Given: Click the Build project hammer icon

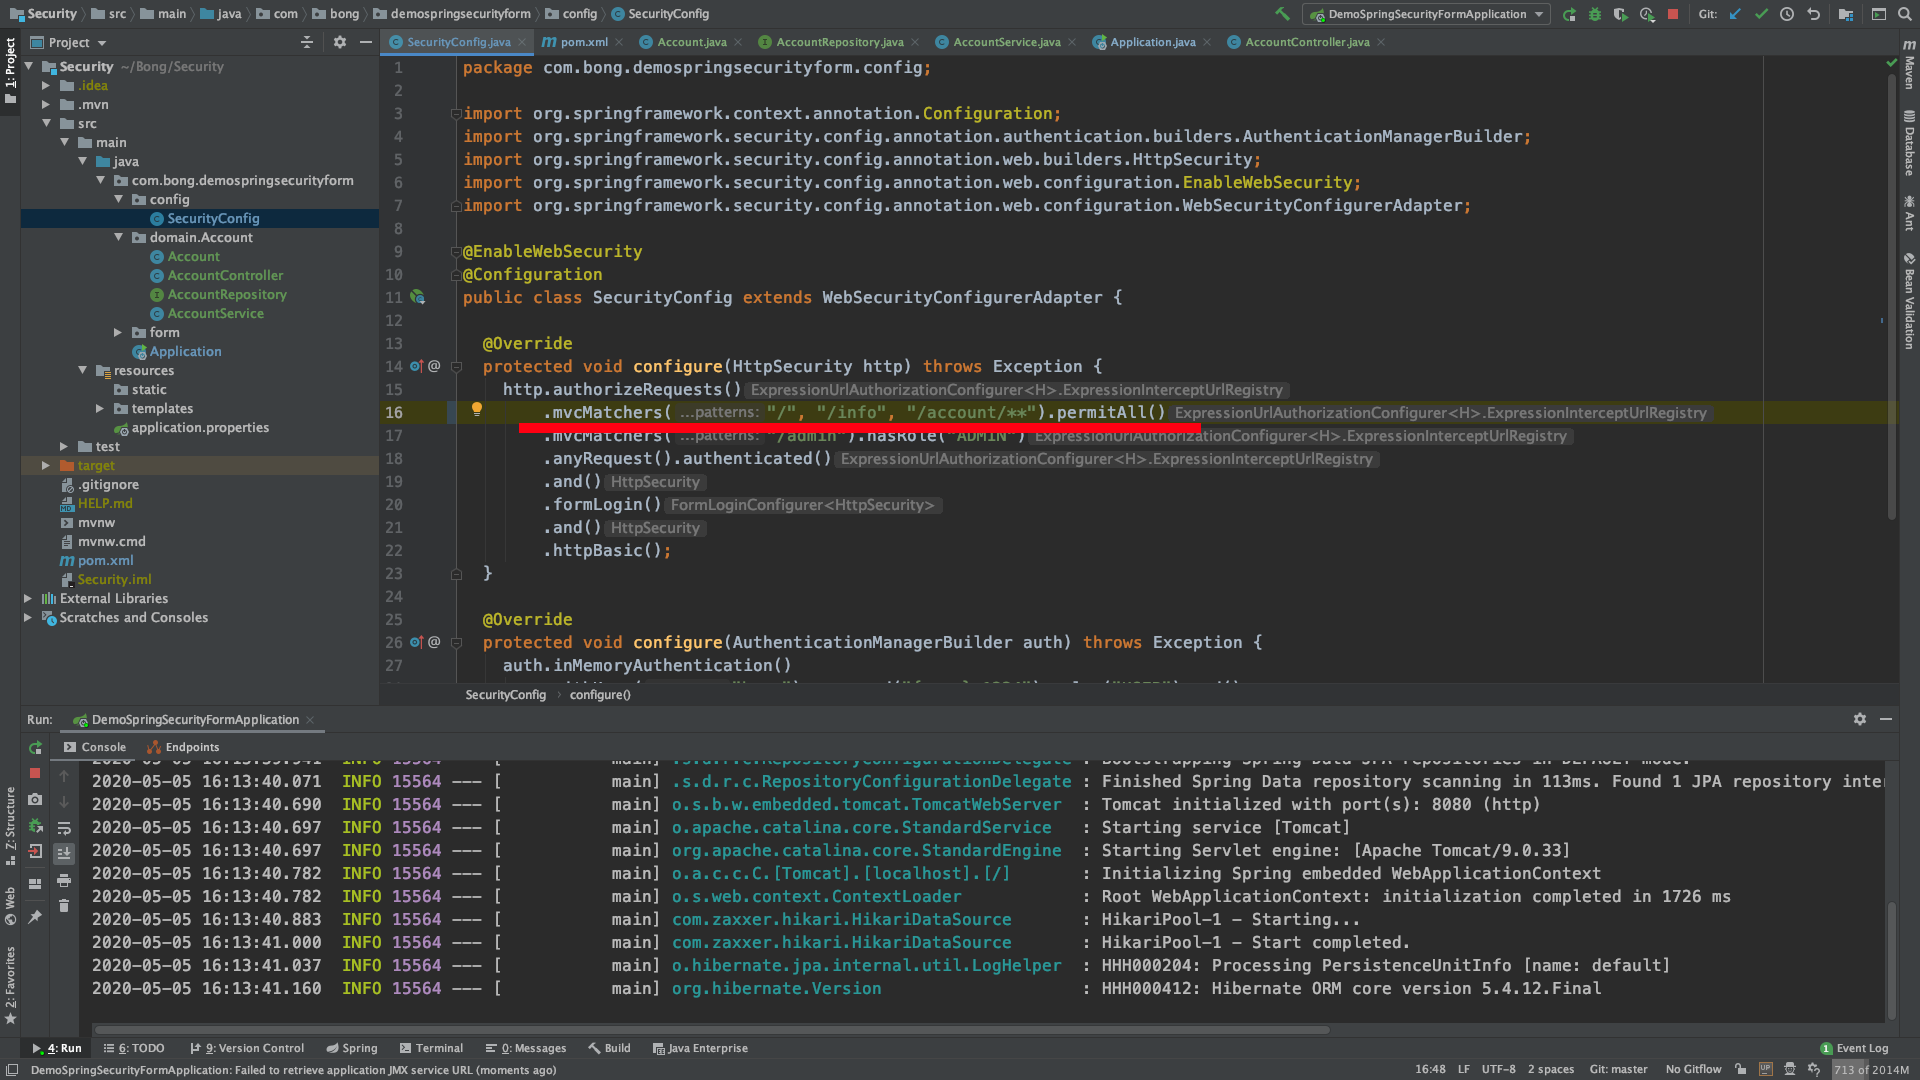Looking at the screenshot, I should (x=1282, y=14).
